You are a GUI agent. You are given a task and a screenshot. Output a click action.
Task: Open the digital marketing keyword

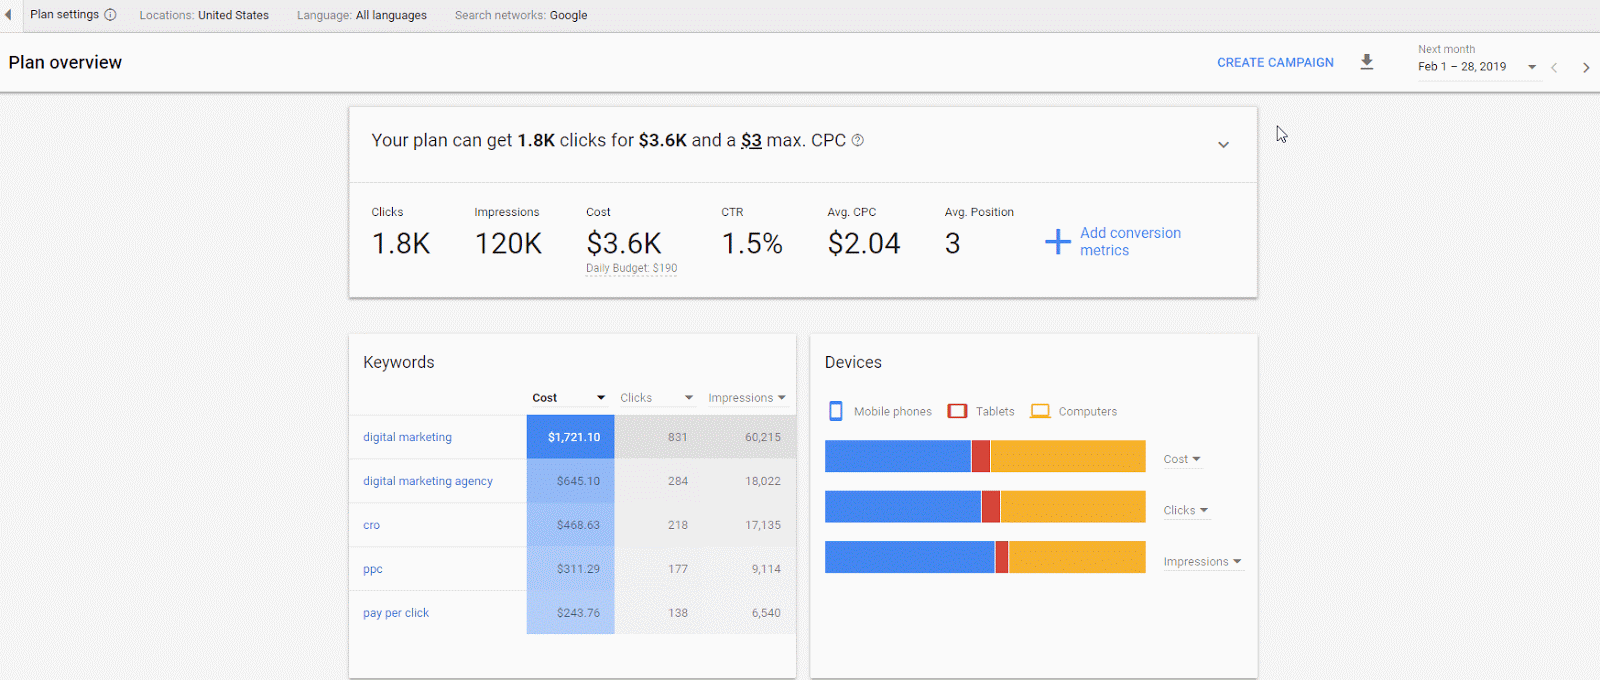(x=407, y=437)
